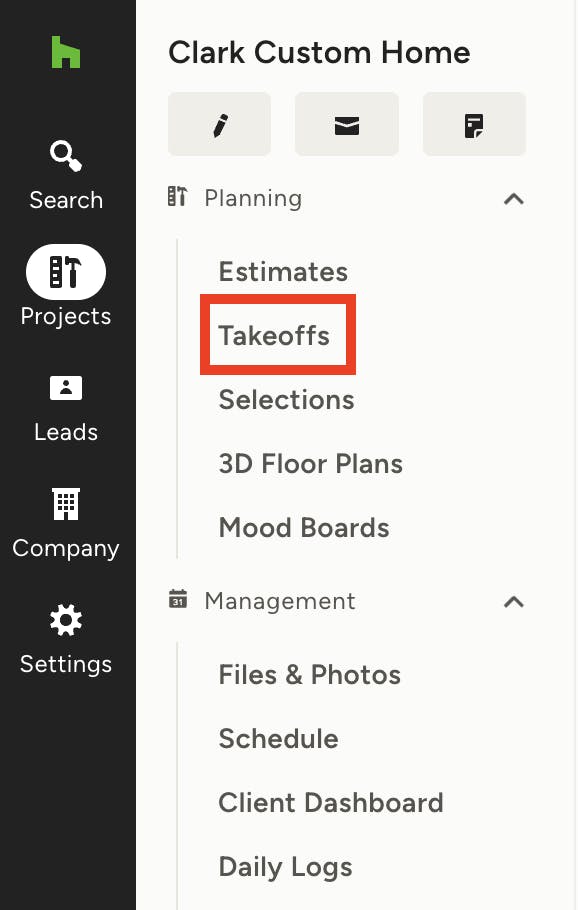Open Search from the sidebar
Screen dimensions: 578x910
pos(66,175)
